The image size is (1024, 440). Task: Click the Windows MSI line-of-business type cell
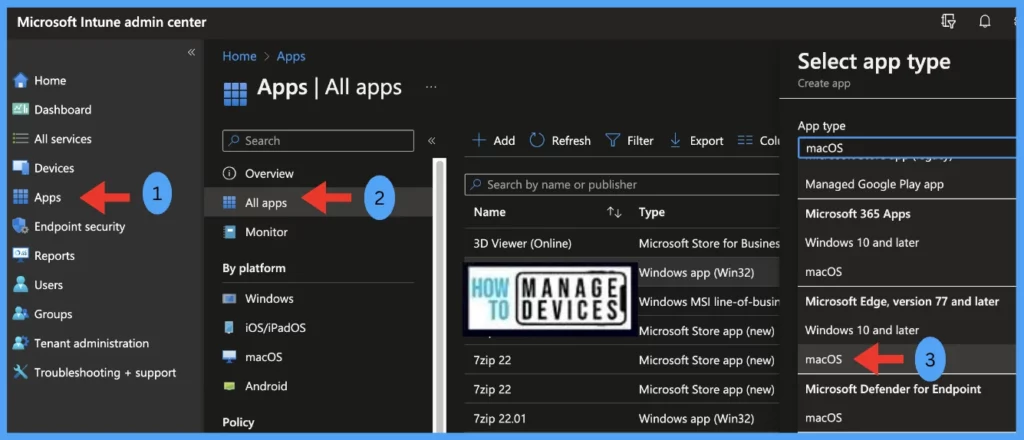[709, 302]
